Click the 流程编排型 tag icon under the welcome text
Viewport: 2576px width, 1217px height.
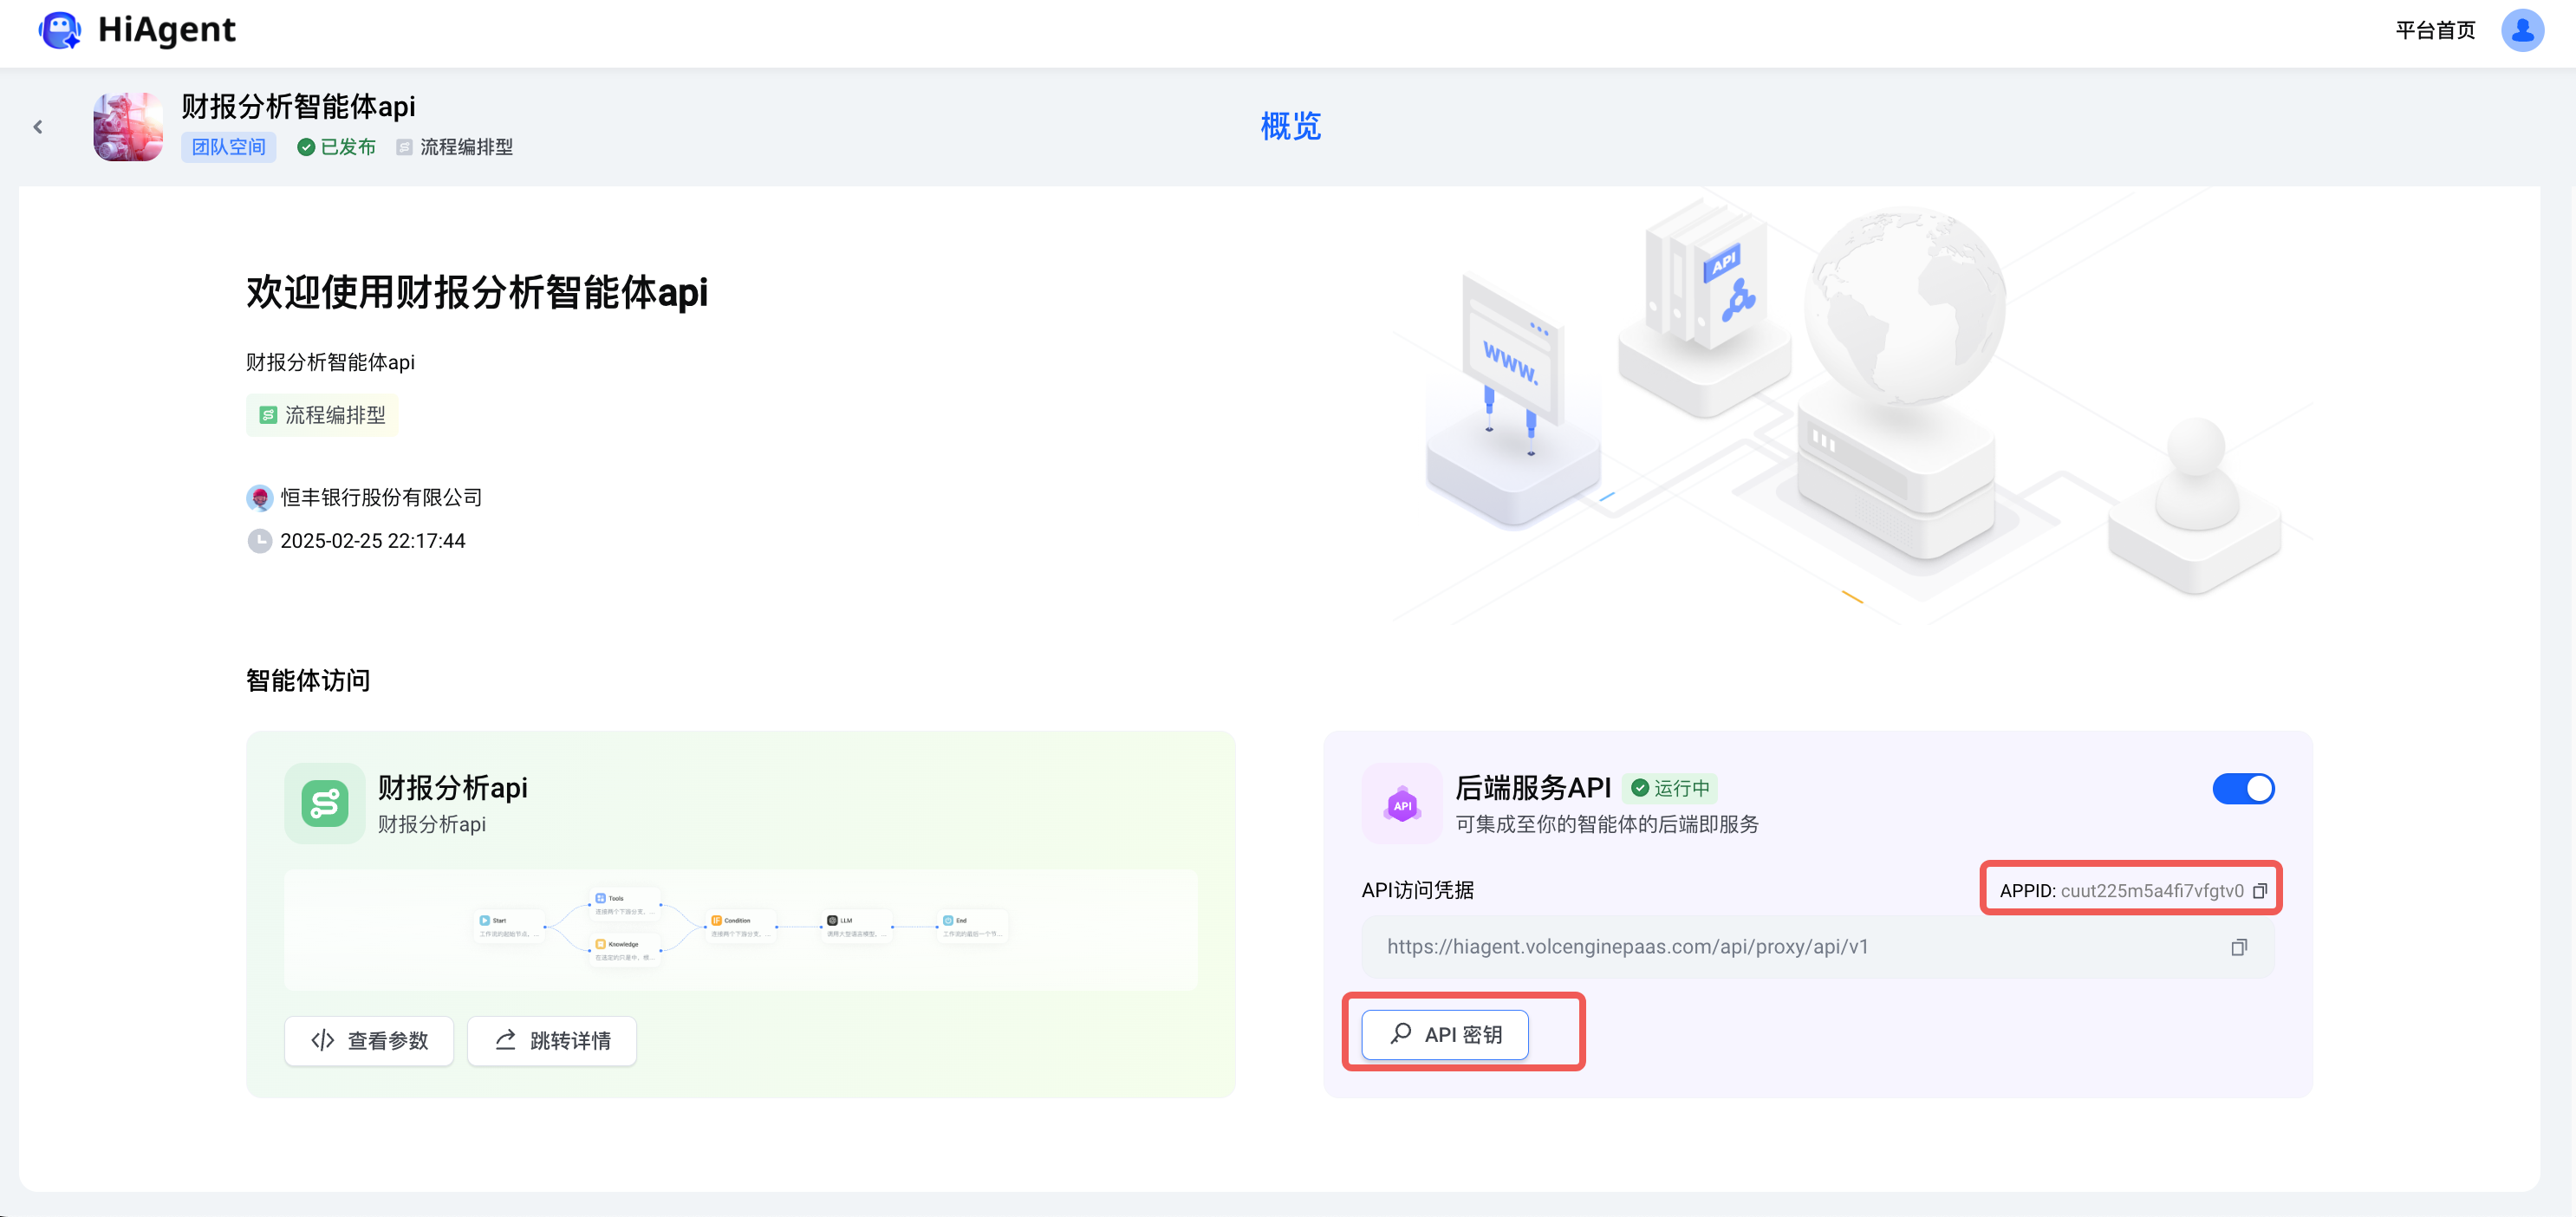268,414
